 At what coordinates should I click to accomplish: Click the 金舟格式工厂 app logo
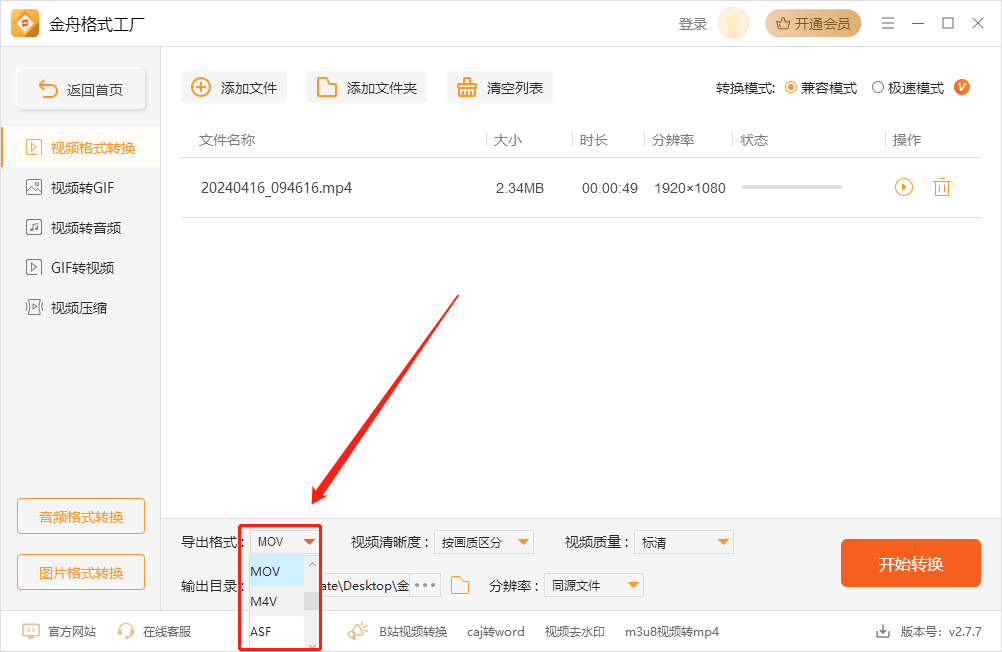point(25,24)
